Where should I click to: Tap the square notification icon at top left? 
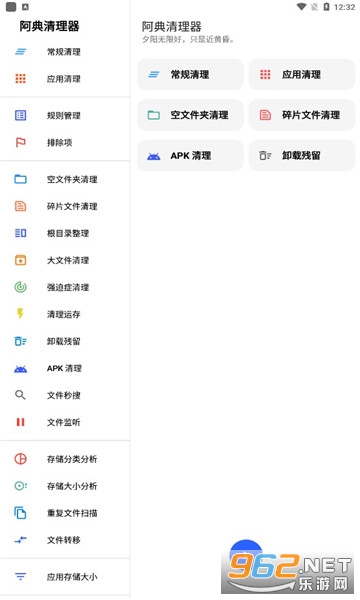[x=11, y=7]
